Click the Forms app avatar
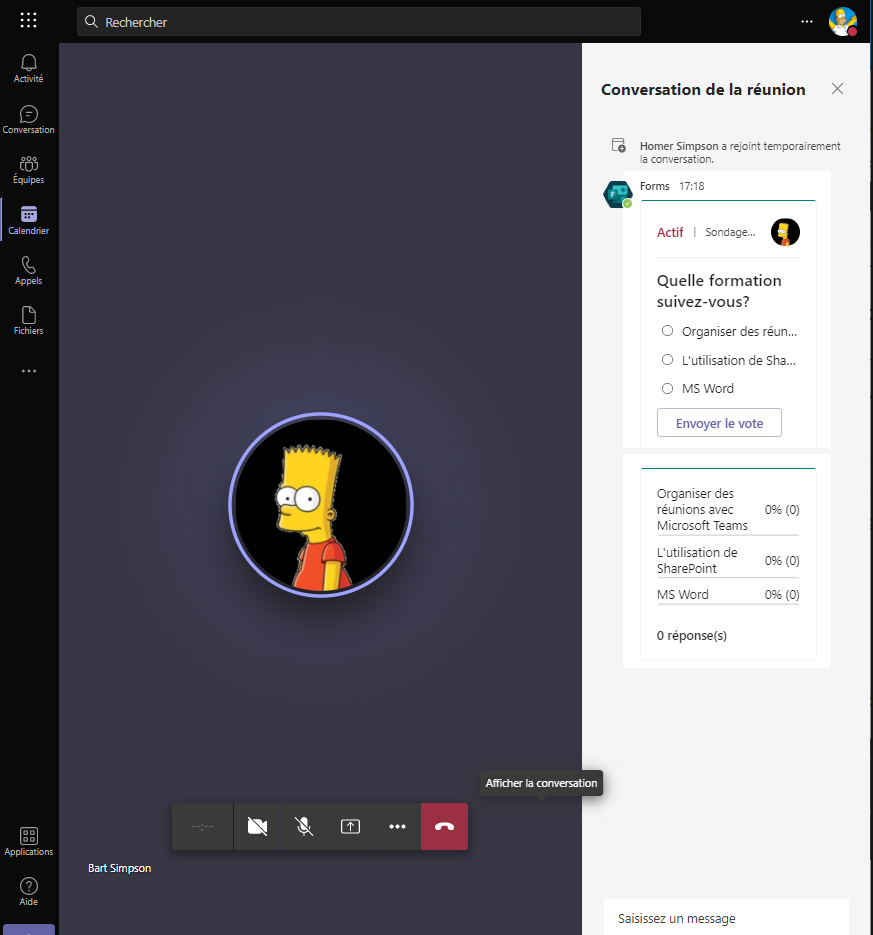873x935 pixels. click(618, 194)
